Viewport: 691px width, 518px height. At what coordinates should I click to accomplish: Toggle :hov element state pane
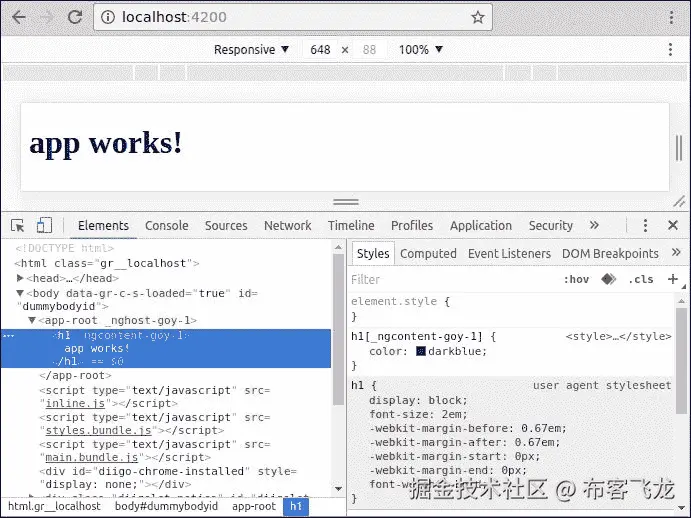(x=576, y=279)
